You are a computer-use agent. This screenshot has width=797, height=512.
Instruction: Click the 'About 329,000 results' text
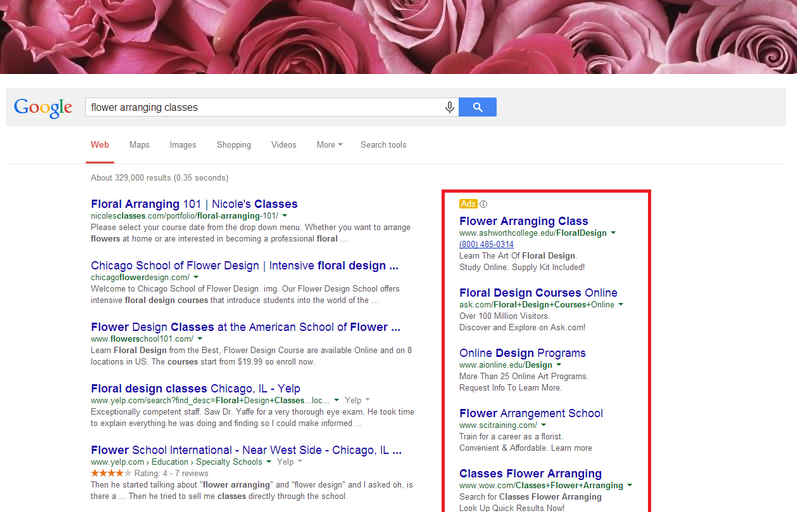click(x=160, y=178)
